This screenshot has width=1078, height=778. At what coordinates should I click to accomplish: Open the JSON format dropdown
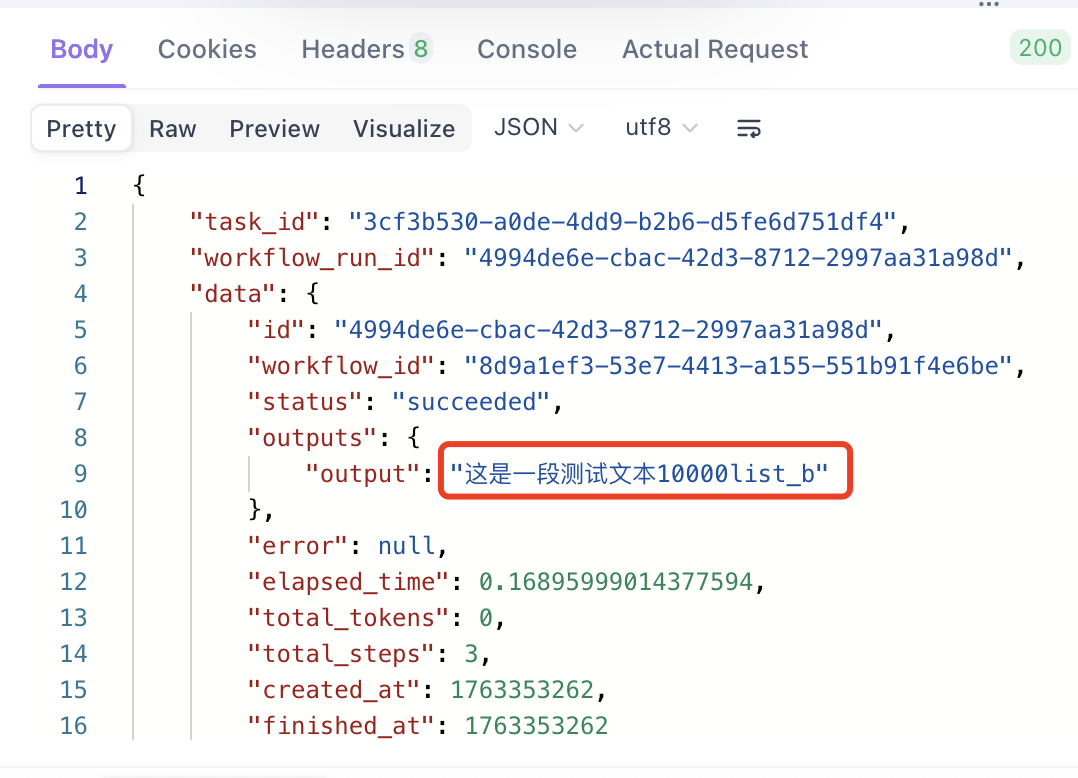[538, 128]
